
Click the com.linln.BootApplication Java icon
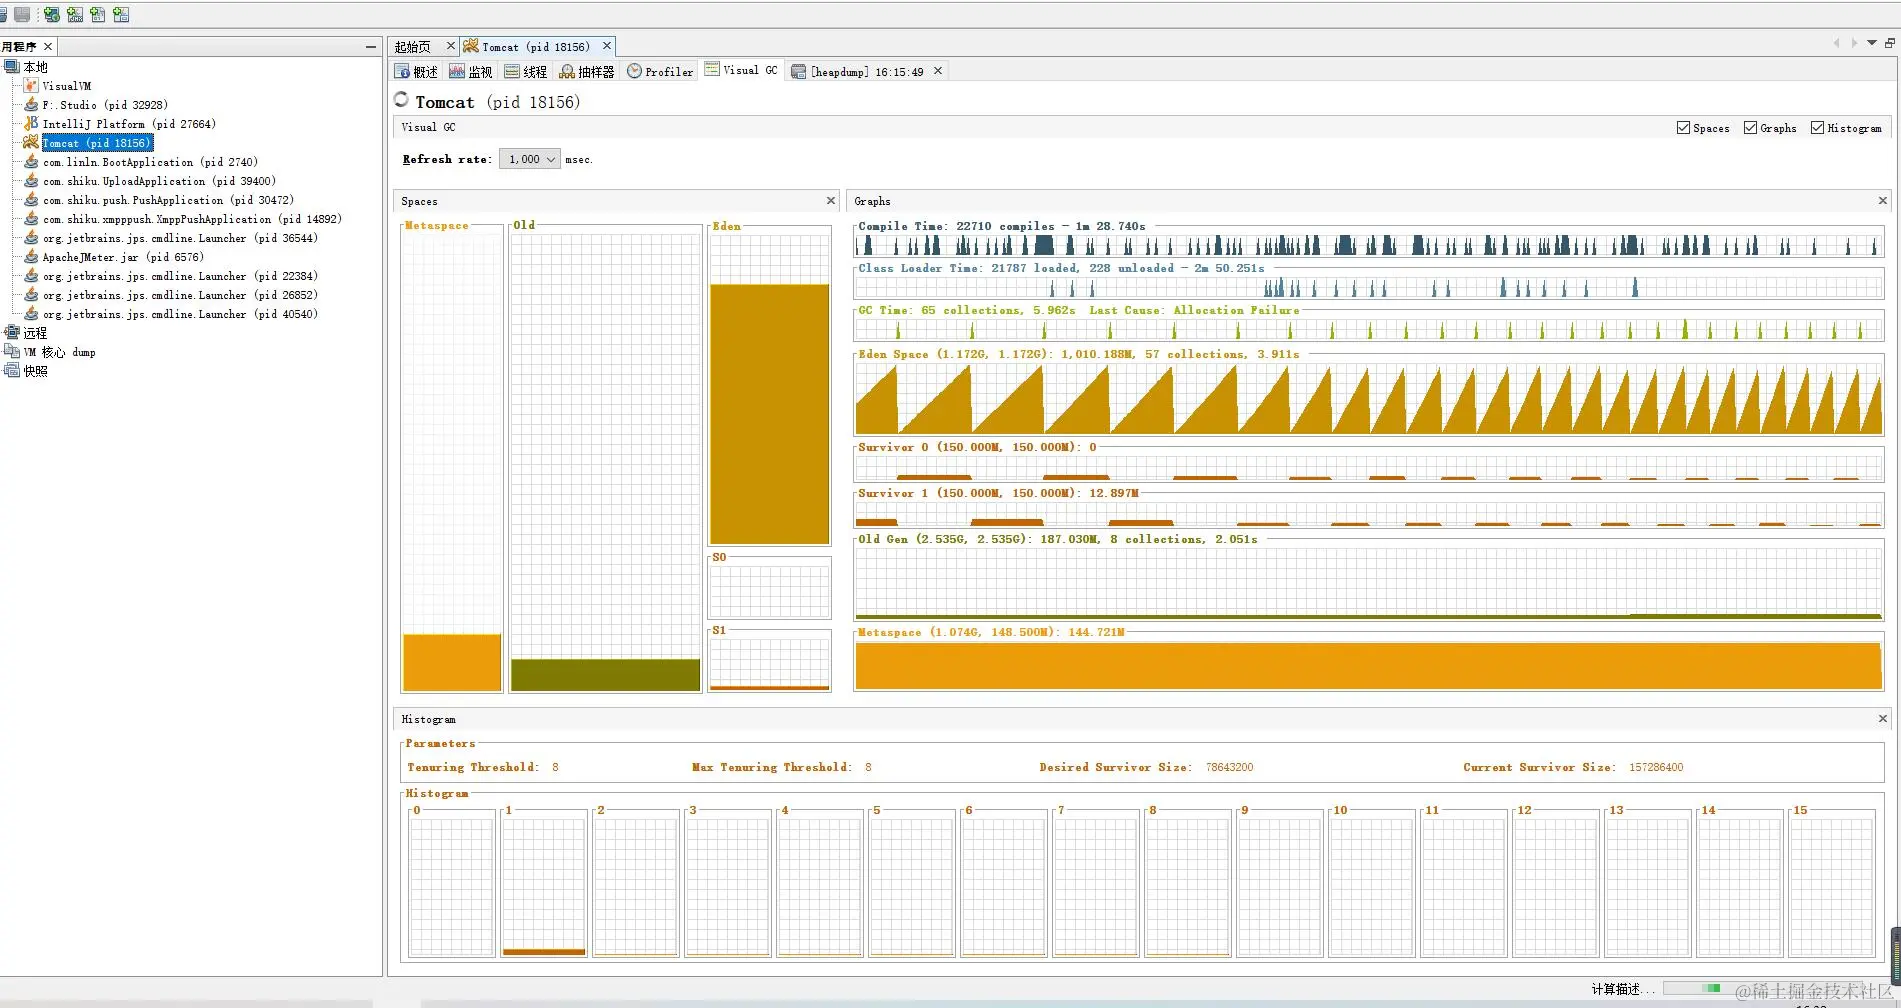(31, 162)
